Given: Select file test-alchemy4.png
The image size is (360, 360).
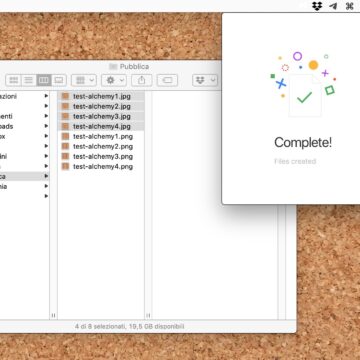Looking at the screenshot, I should pos(101,166).
